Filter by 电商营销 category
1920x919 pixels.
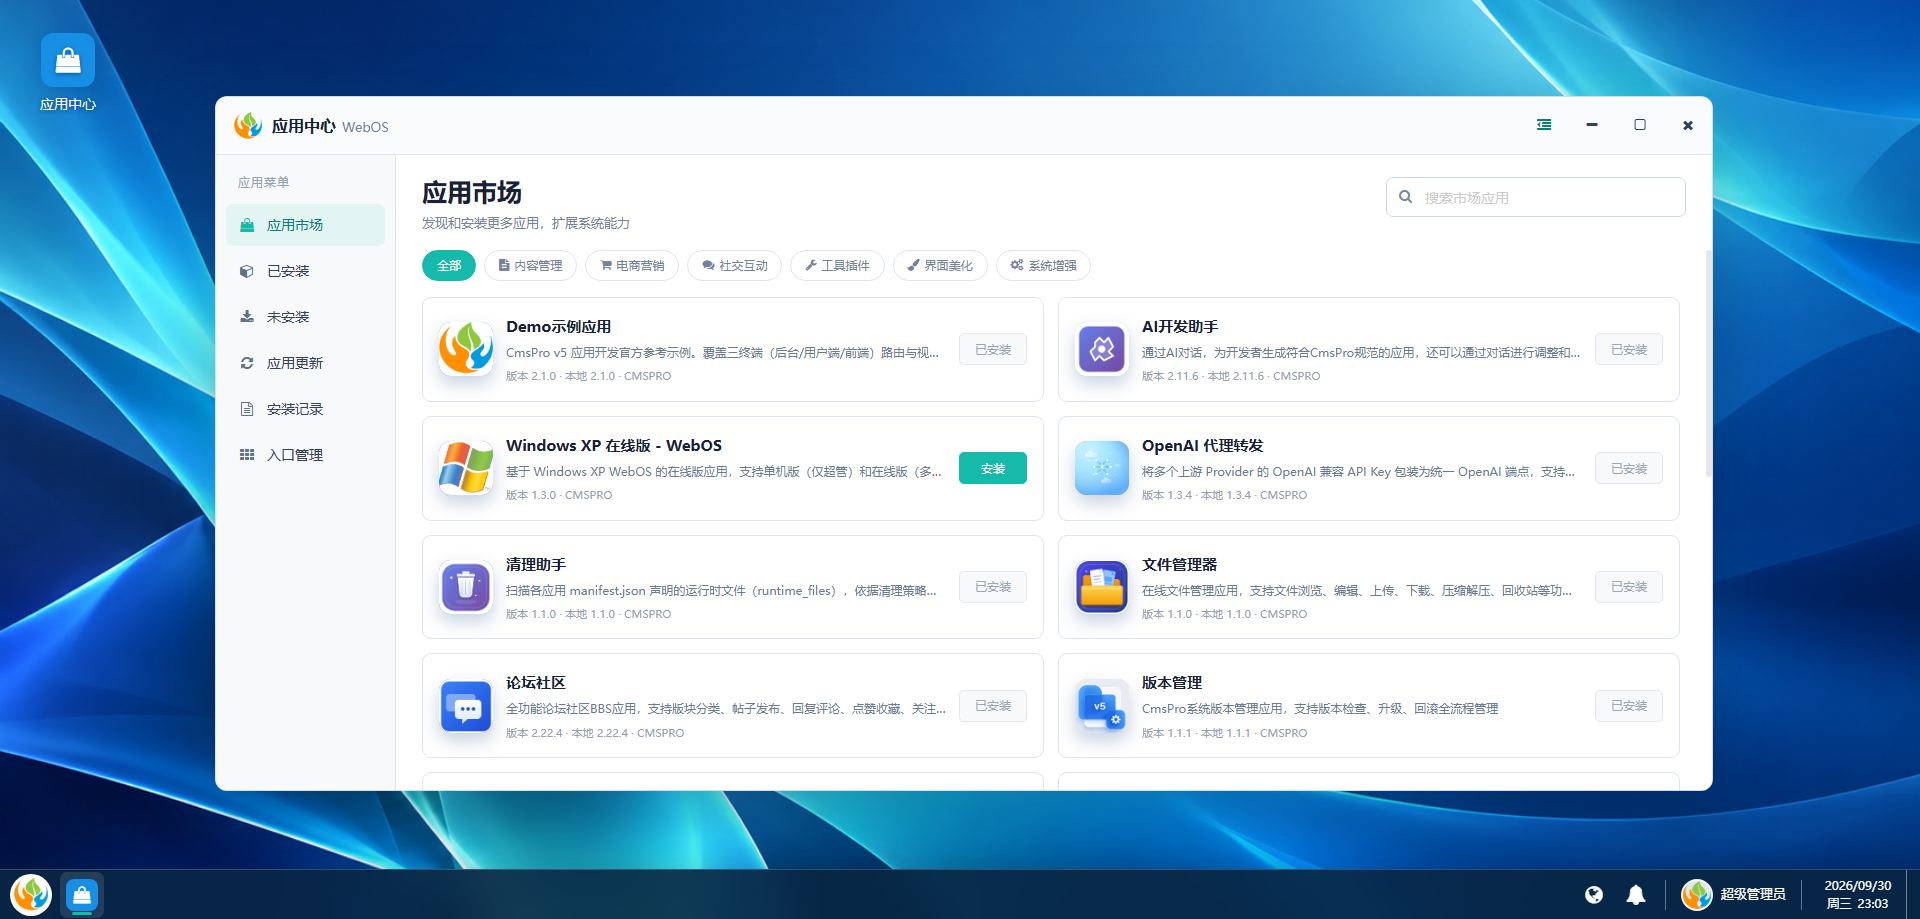632,266
